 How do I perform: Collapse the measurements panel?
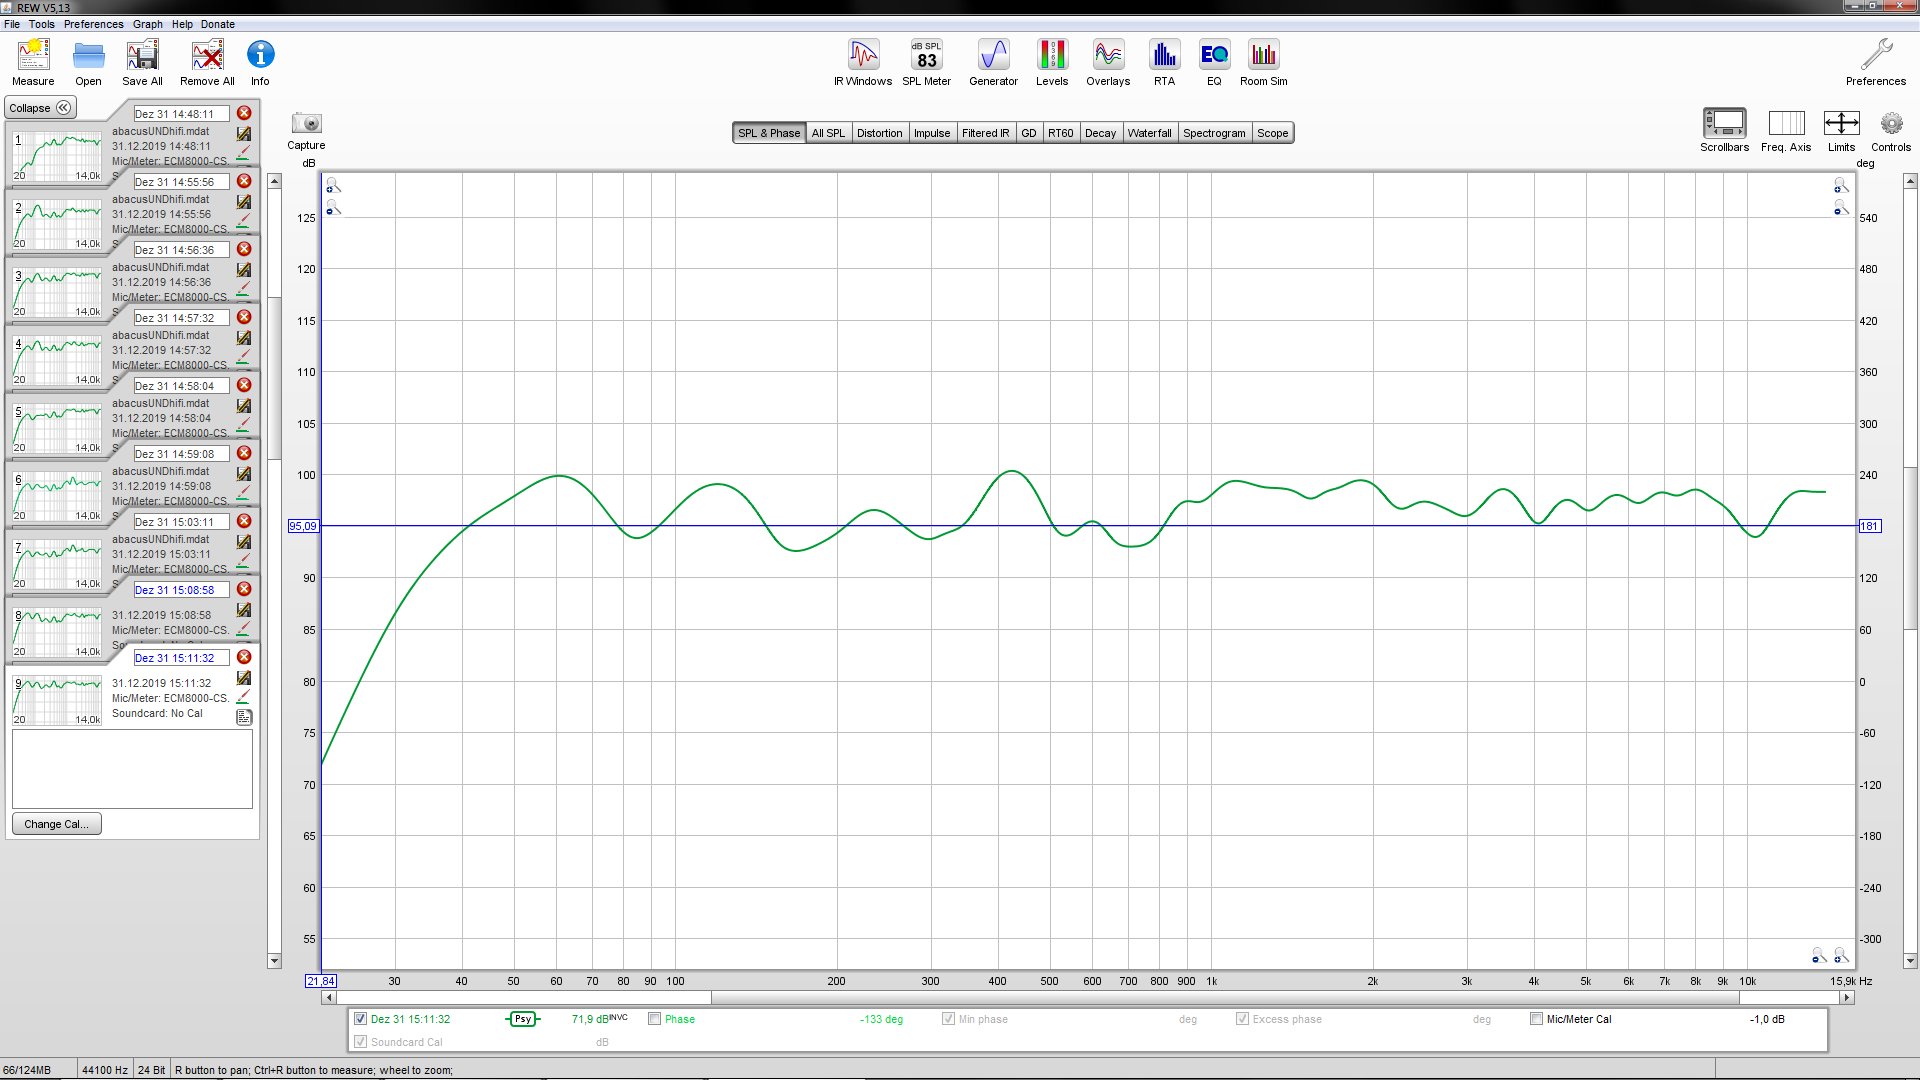coord(41,108)
